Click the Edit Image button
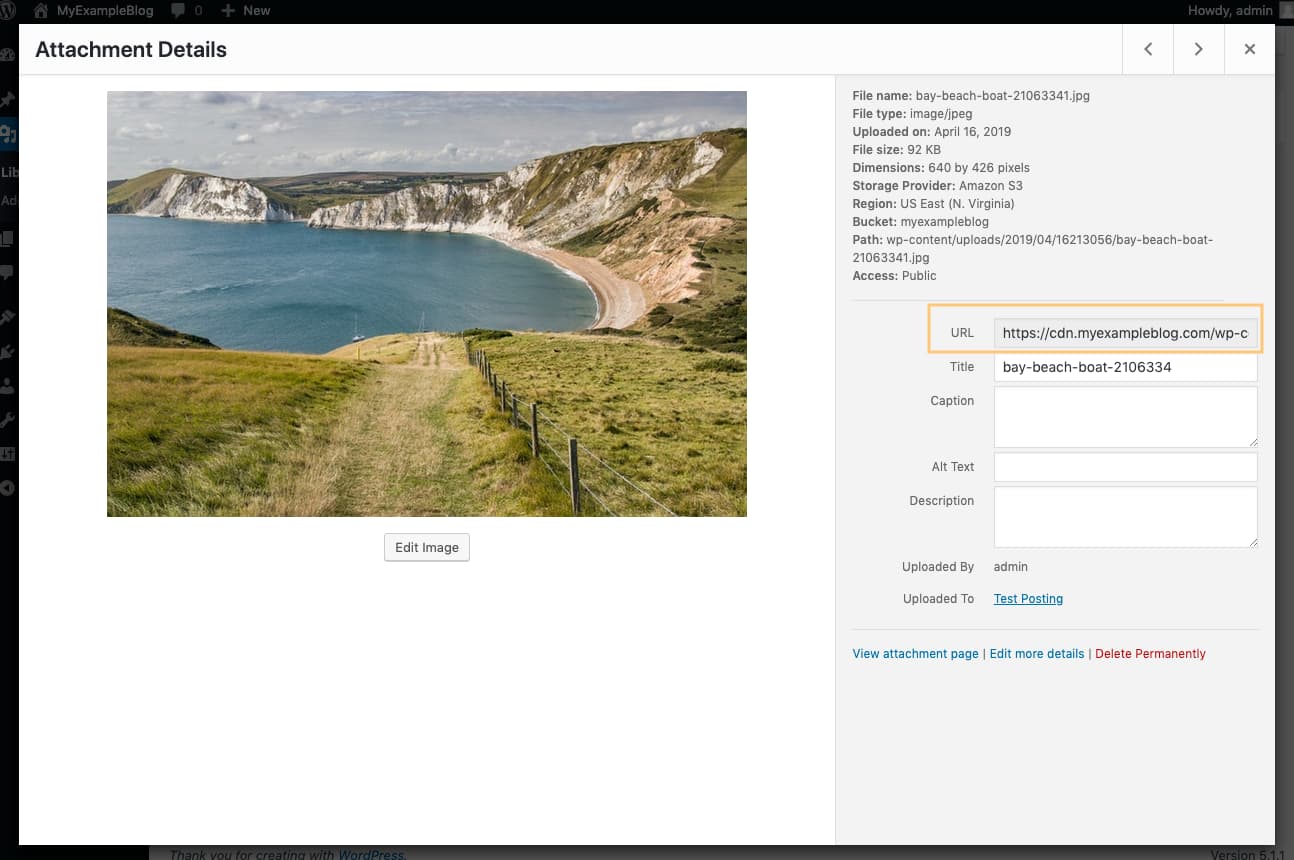This screenshot has width=1294, height=860. (x=427, y=547)
